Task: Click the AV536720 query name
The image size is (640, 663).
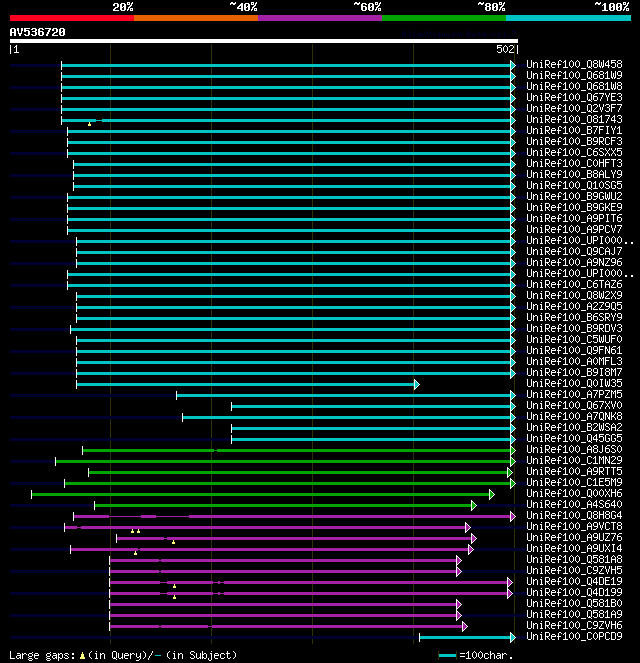Action: pos(37,32)
